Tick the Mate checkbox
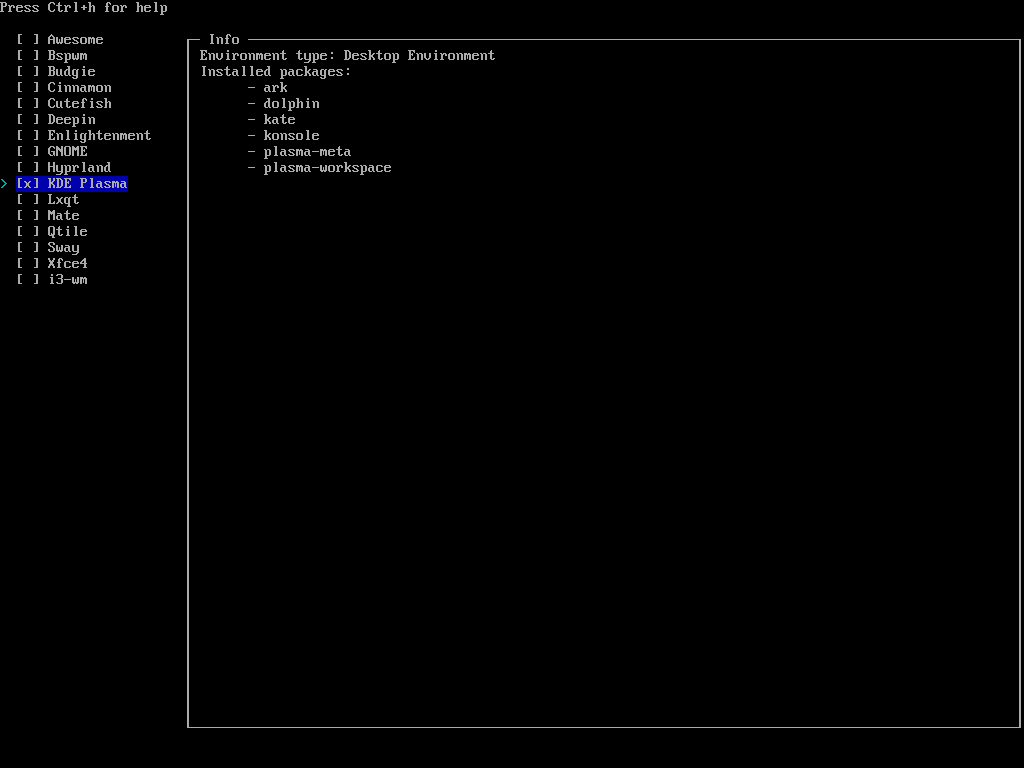Image resolution: width=1024 pixels, height=768 pixels. (x=27, y=216)
